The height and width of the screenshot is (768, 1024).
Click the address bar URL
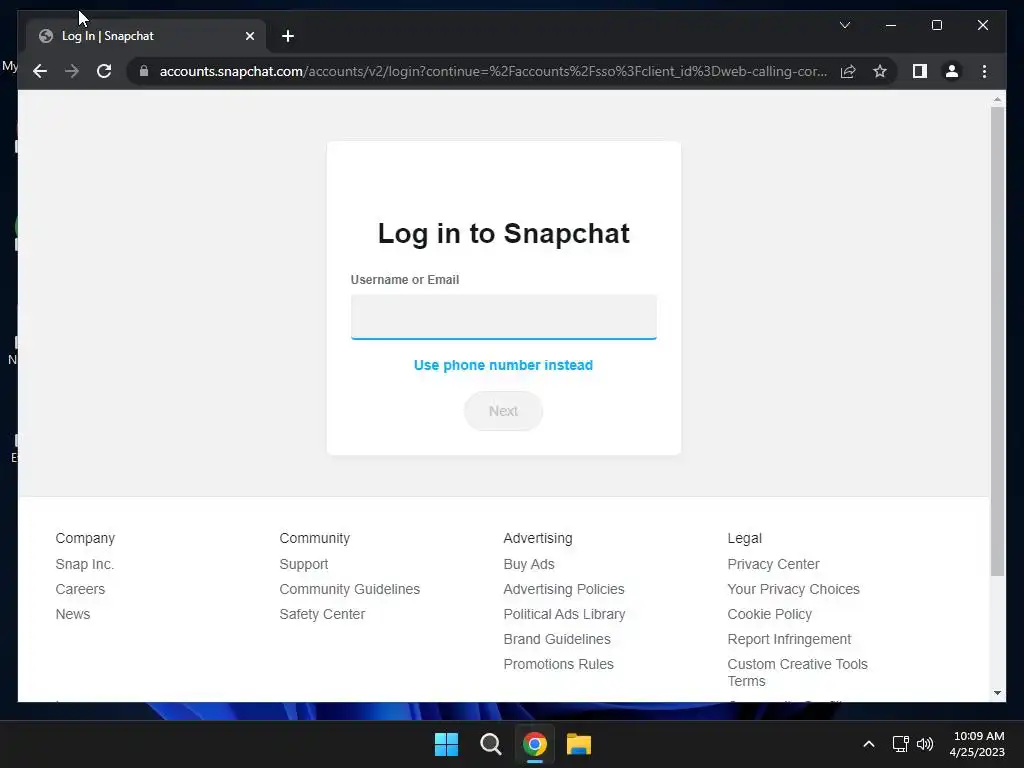493,71
